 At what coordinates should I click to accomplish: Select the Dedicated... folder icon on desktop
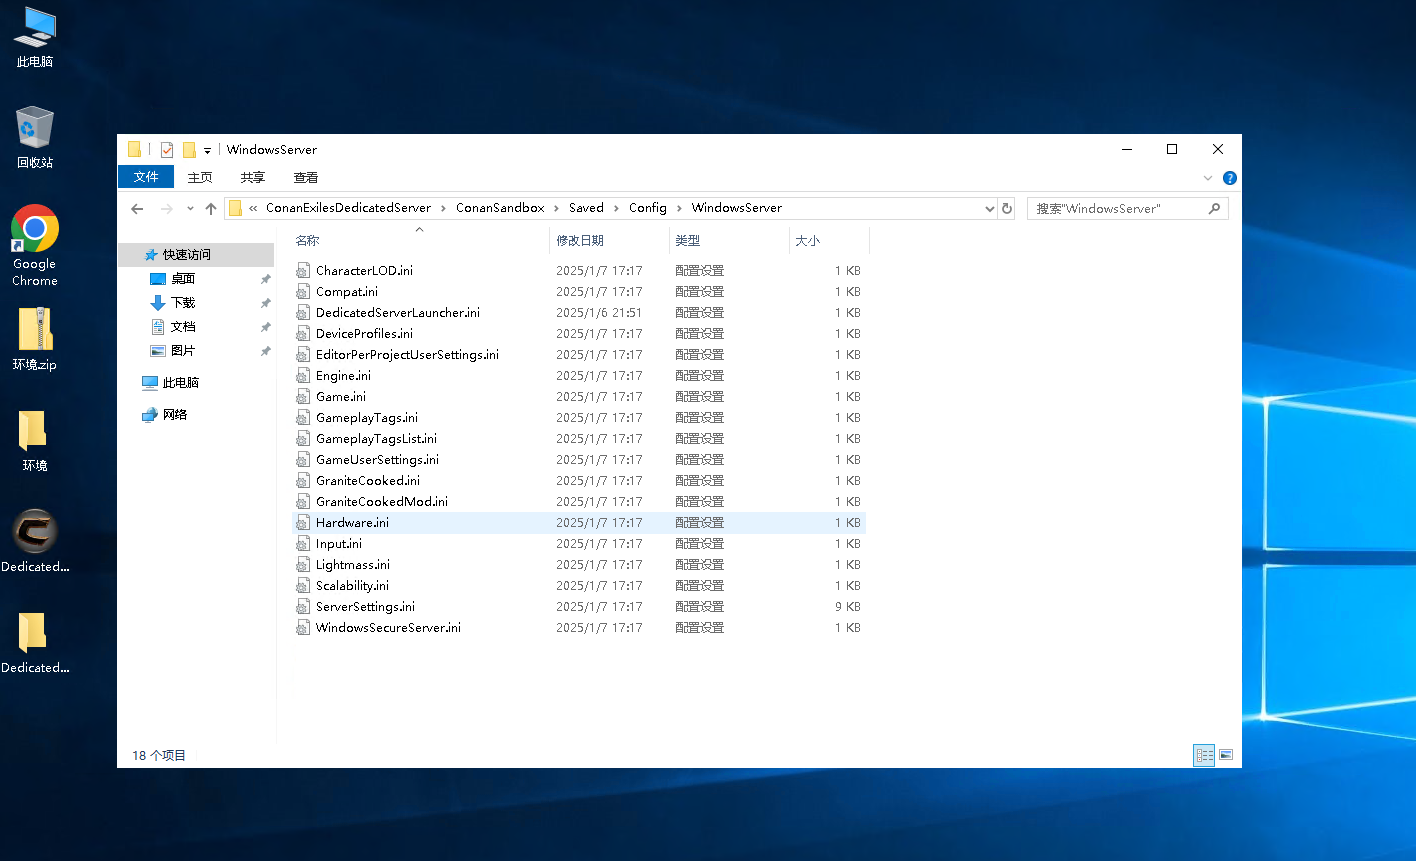[x=35, y=642]
